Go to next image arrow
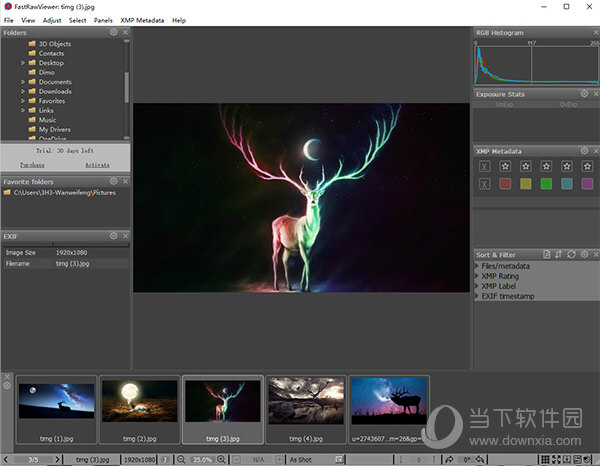This screenshot has height=466, width=600. click(x=57, y=459)
